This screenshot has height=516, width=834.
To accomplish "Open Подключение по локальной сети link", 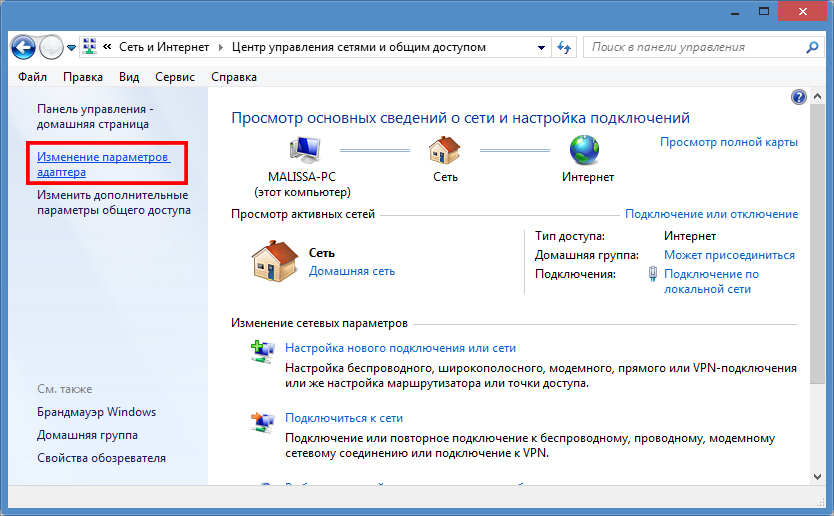I will pos(711,281).
